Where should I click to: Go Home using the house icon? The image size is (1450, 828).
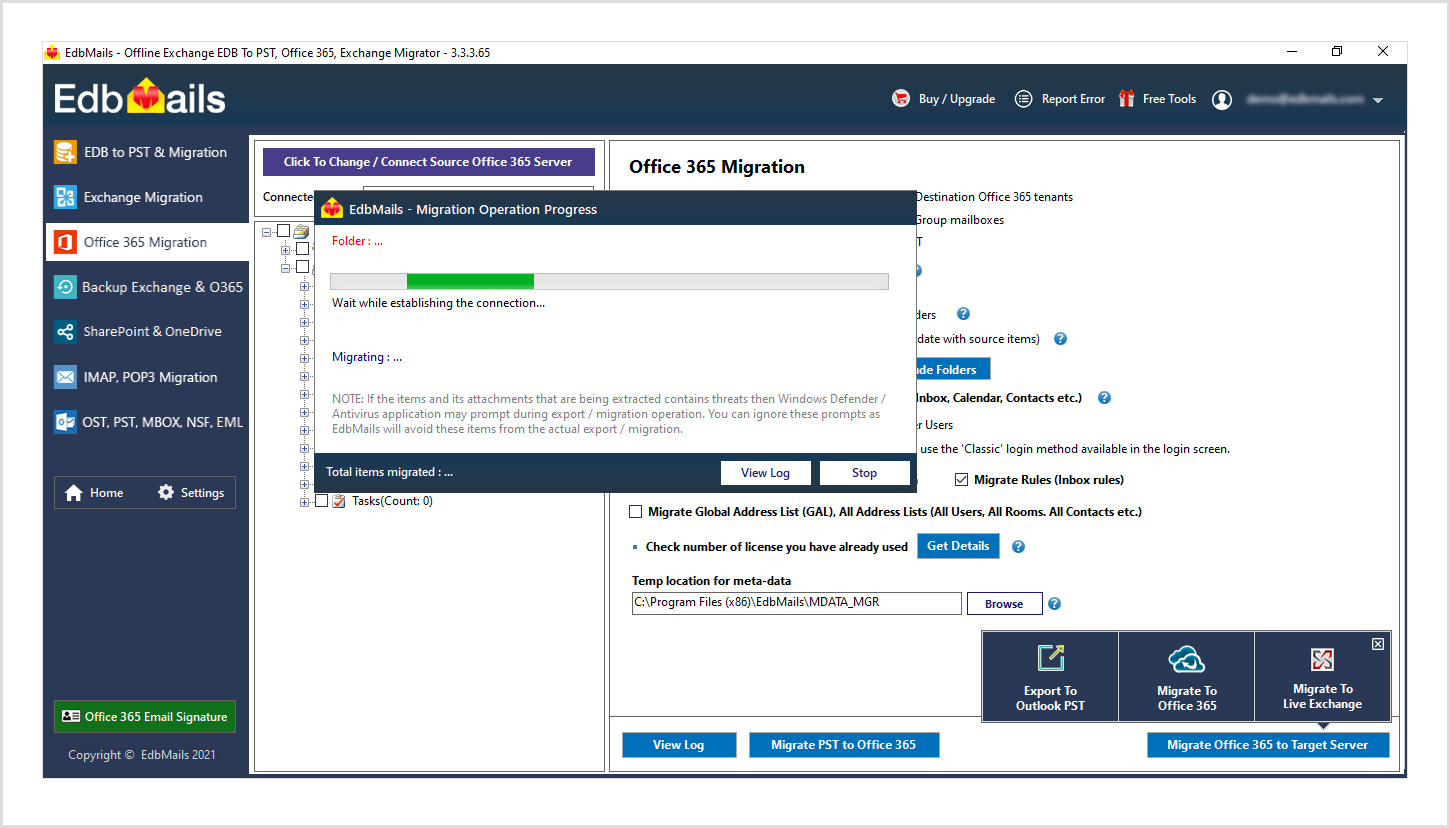(x=73, y=493)
